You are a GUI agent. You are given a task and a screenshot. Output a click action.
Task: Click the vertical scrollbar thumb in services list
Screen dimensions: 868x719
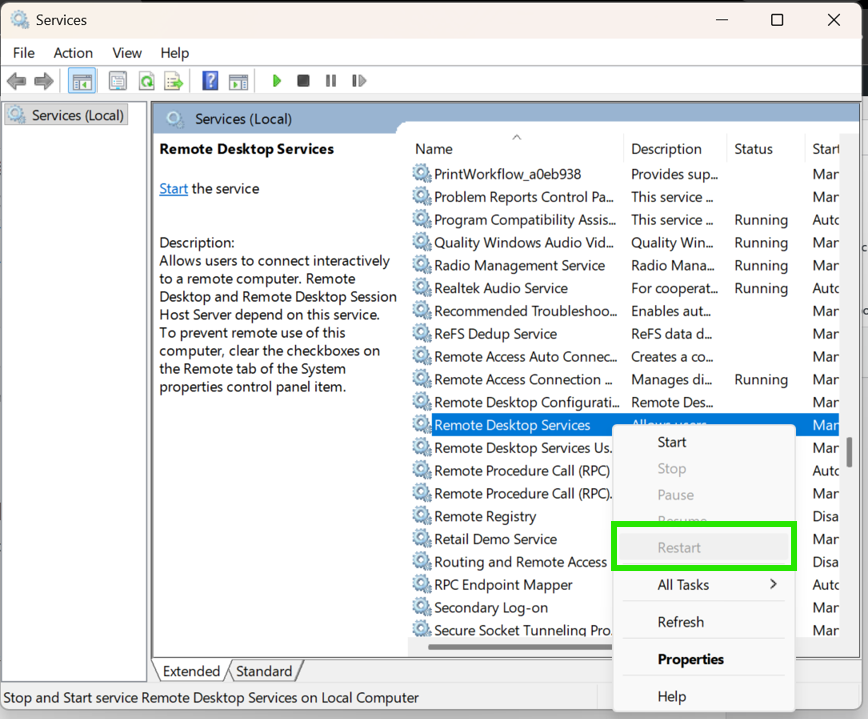[x=849, y=453]
